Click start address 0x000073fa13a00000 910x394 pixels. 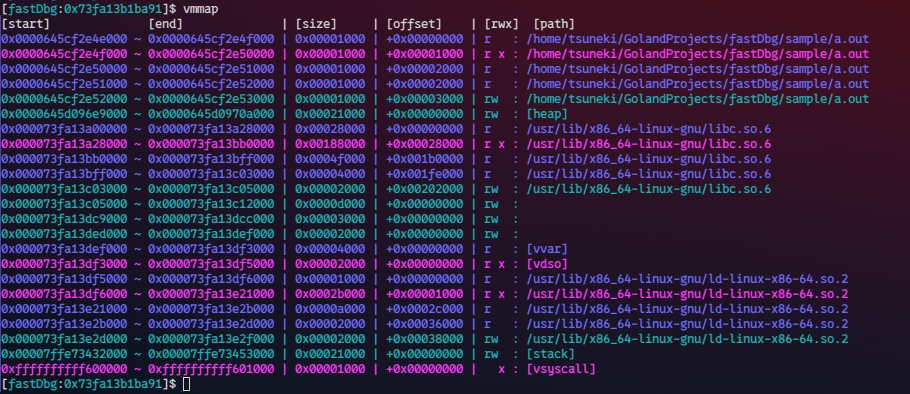(63, 129)
